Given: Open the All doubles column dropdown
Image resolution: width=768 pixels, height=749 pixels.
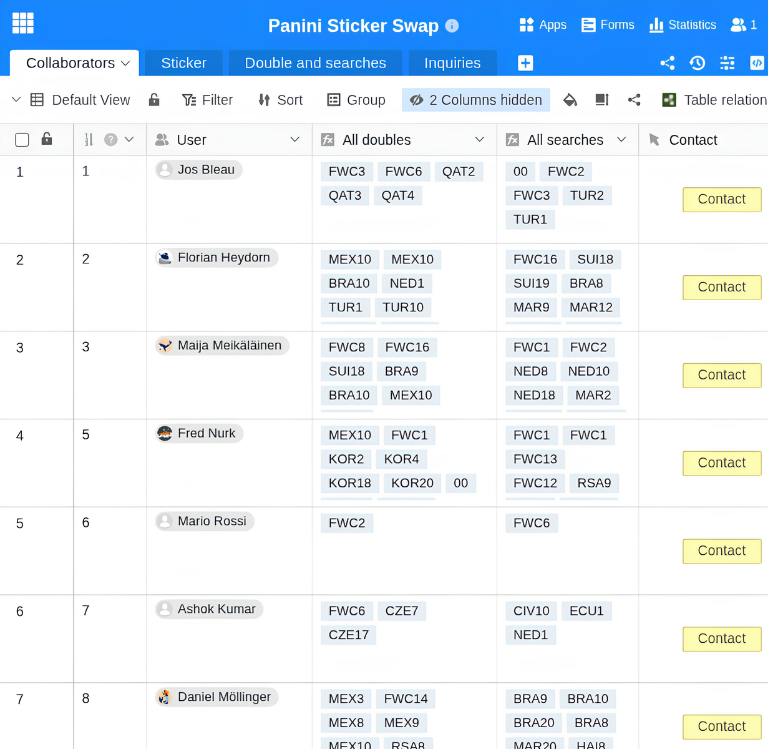Looking at the screenshot, I should [x=480, y=140].
